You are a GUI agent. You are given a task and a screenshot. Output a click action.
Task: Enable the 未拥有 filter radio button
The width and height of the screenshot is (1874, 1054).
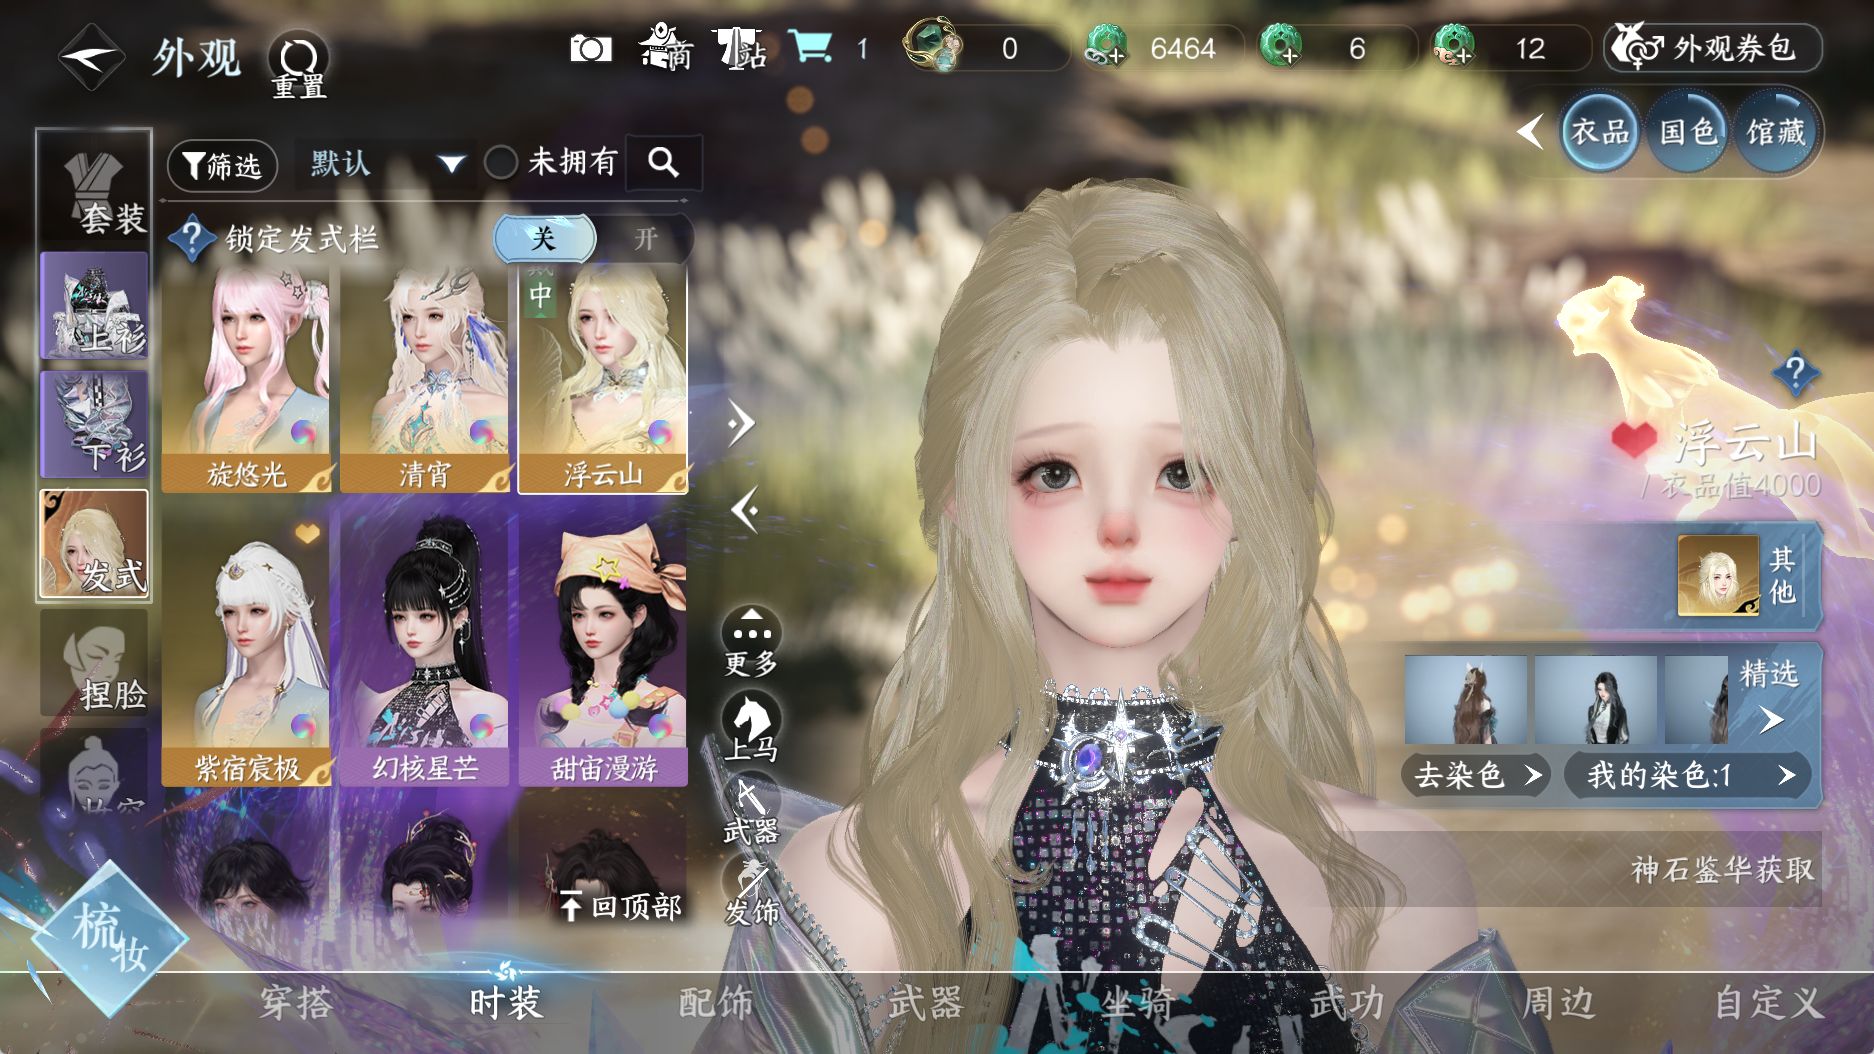click(501, 162)
